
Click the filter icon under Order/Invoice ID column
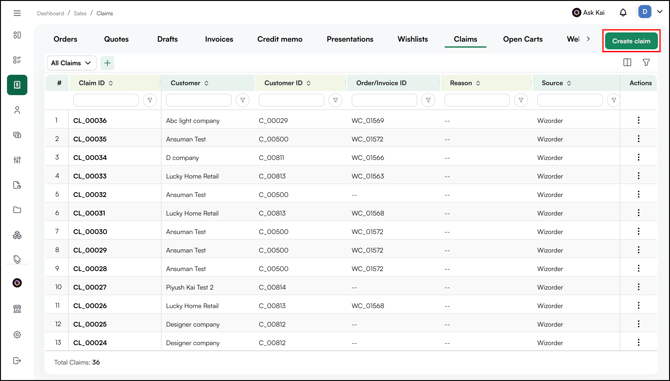(x=428, y=100)
